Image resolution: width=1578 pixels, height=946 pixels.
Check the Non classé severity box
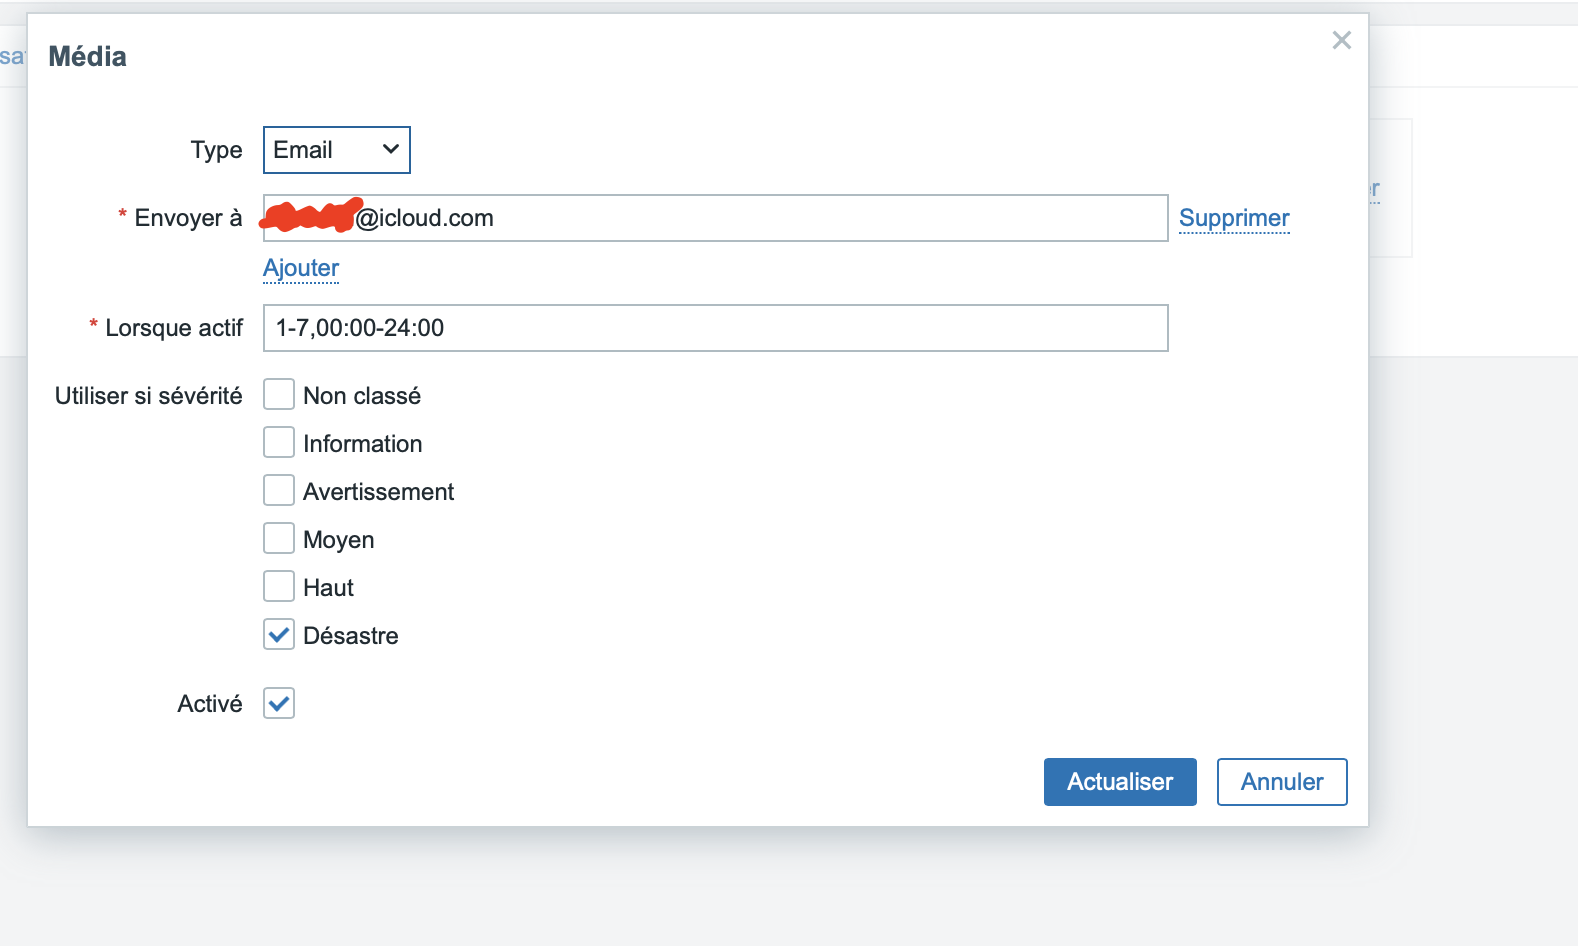[x=278, y=394]
